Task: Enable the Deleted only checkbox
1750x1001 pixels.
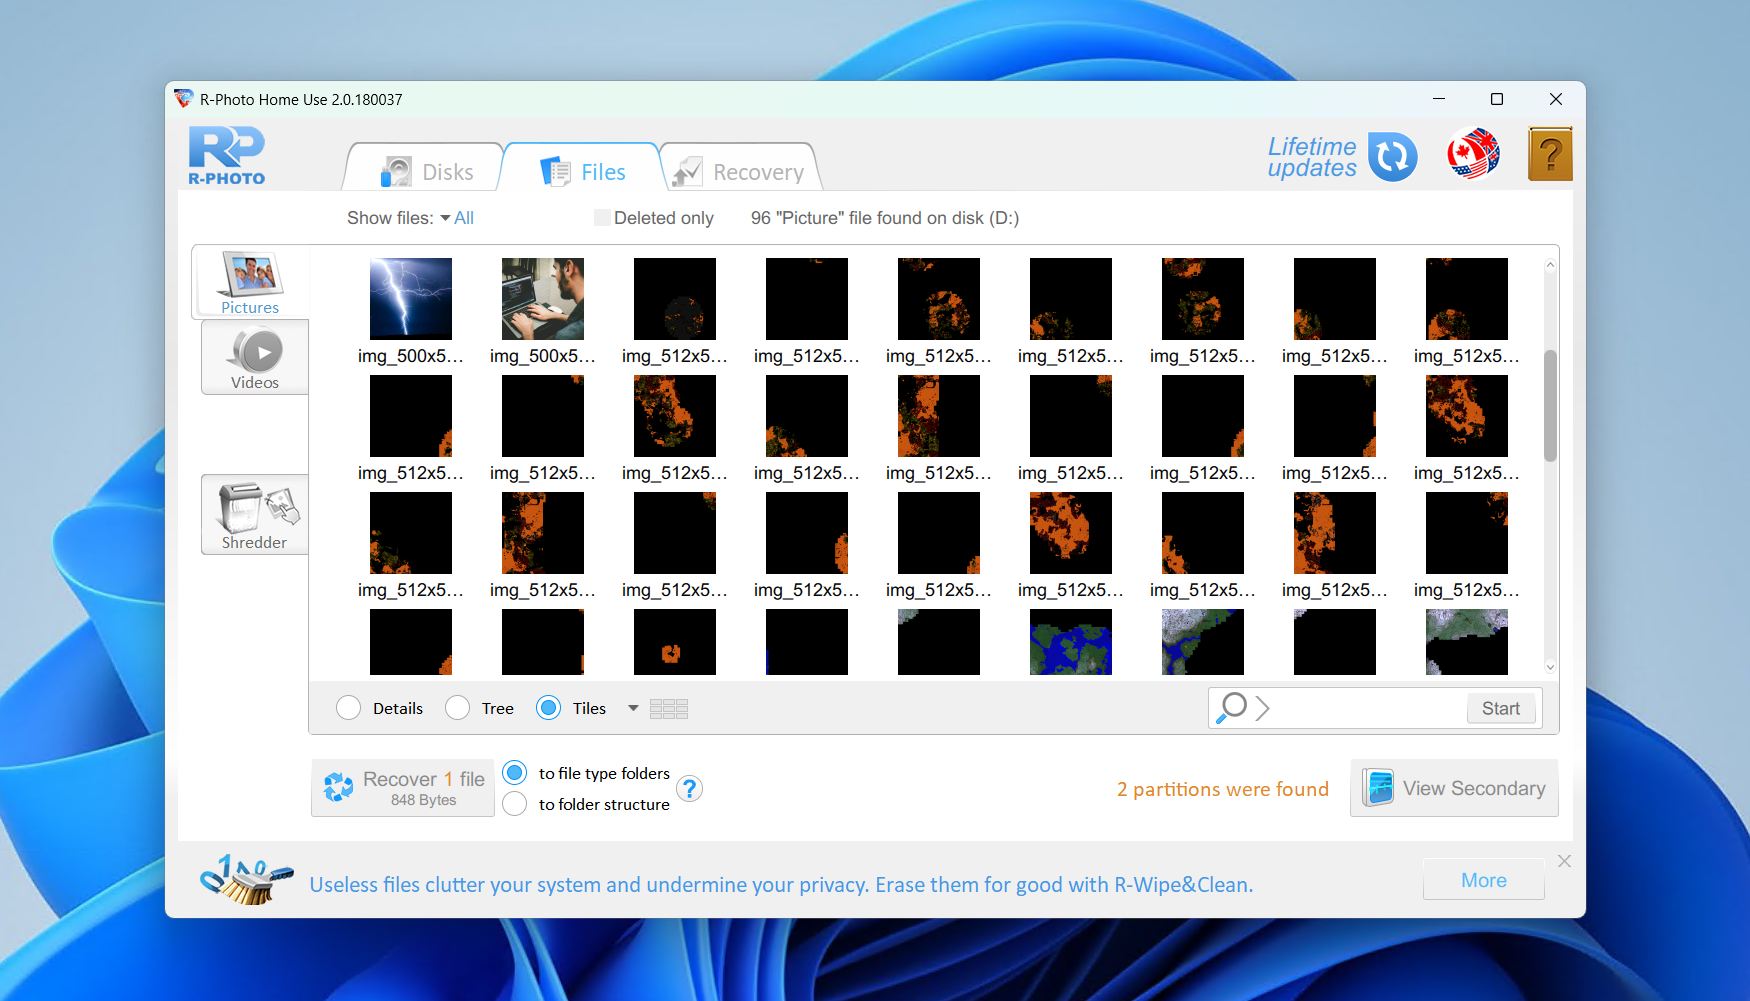Action: (x=602, y=217)
